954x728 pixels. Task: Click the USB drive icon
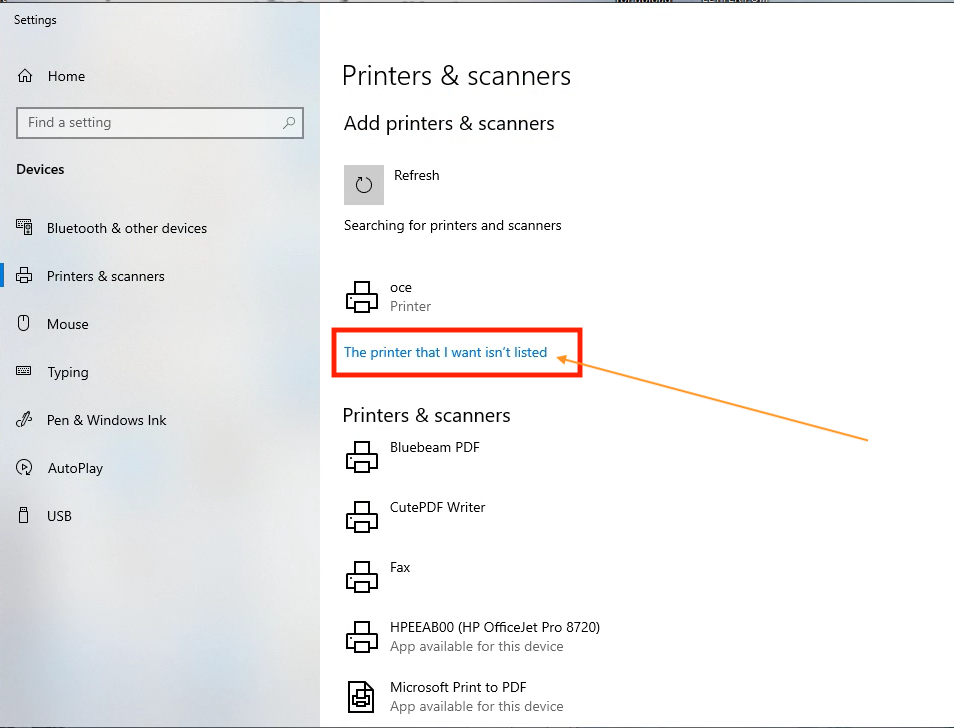click(x=24, y=515)
